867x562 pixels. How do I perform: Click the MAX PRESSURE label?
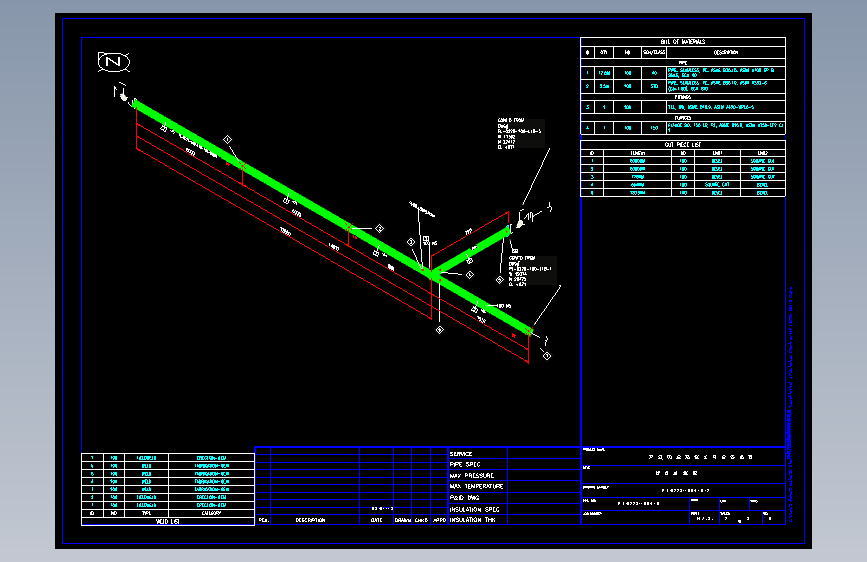tap(472, 476)
